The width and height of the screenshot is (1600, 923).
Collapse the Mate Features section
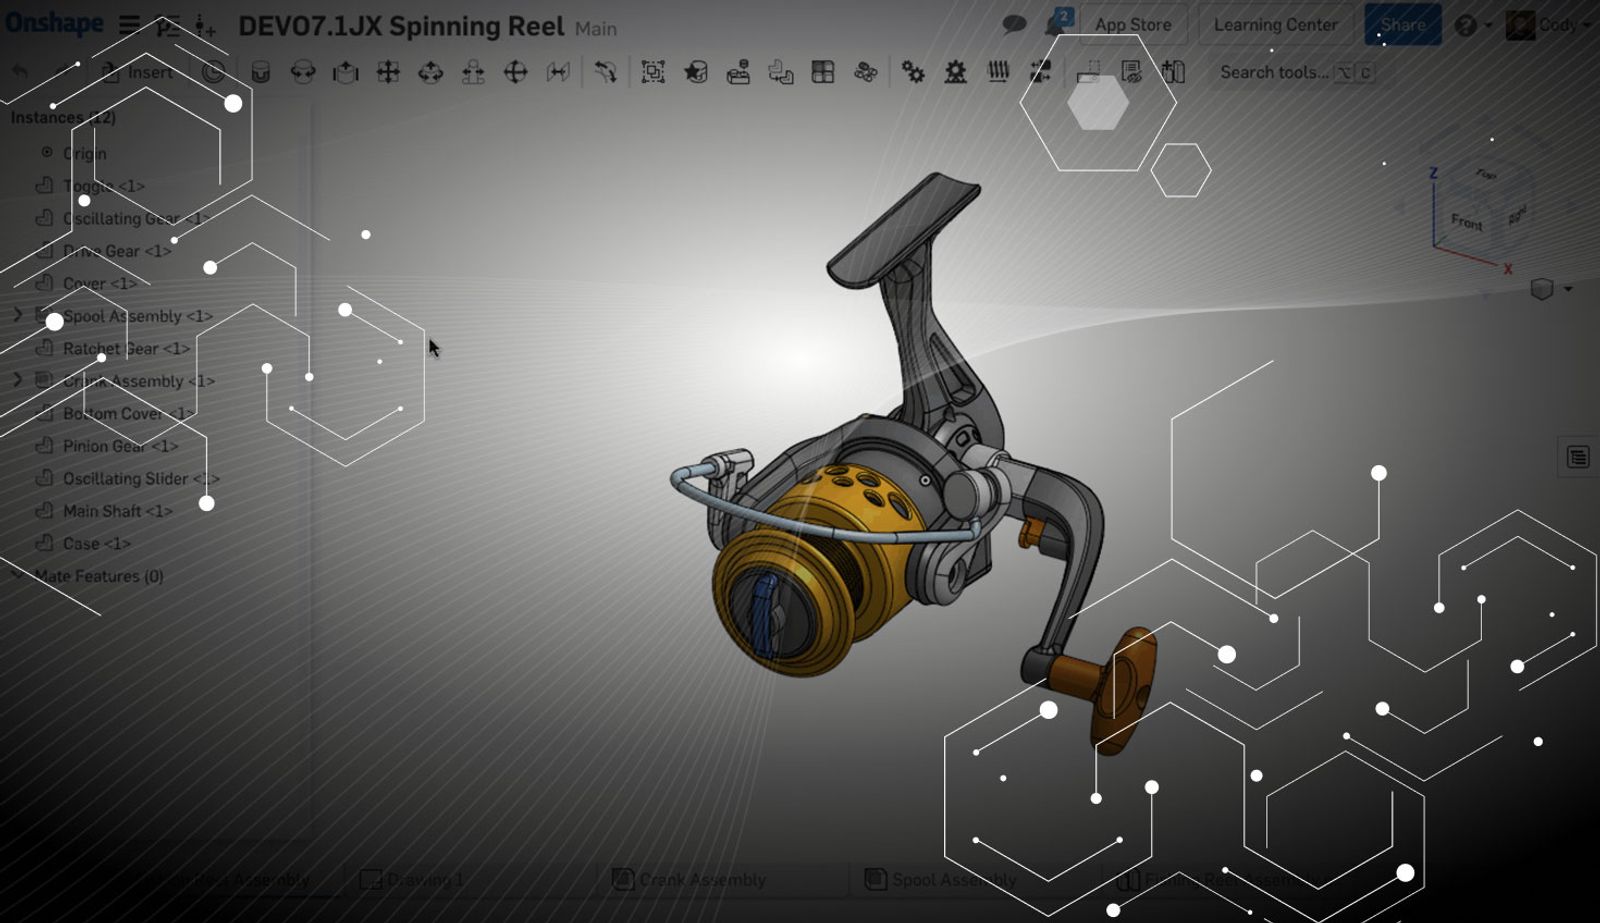(x=17, y=575)
